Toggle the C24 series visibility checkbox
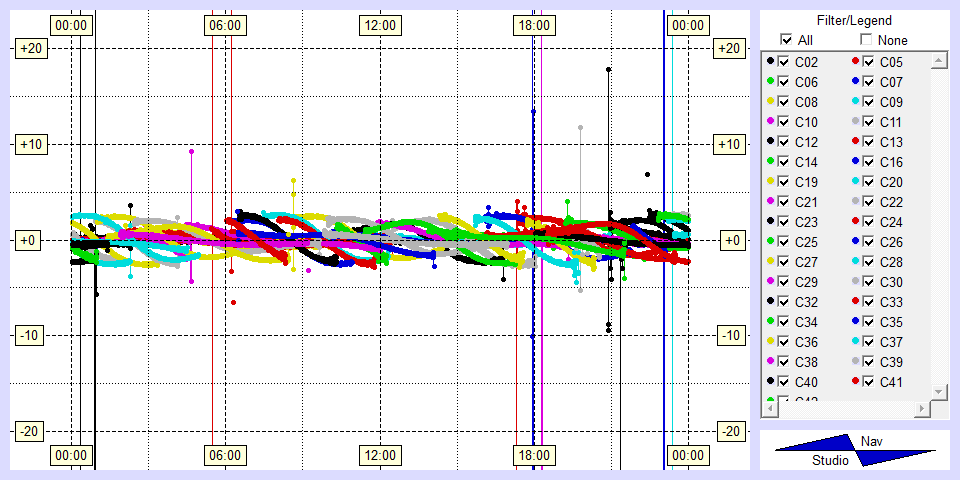This screenshot has width=960, height=480. (868, 222)
